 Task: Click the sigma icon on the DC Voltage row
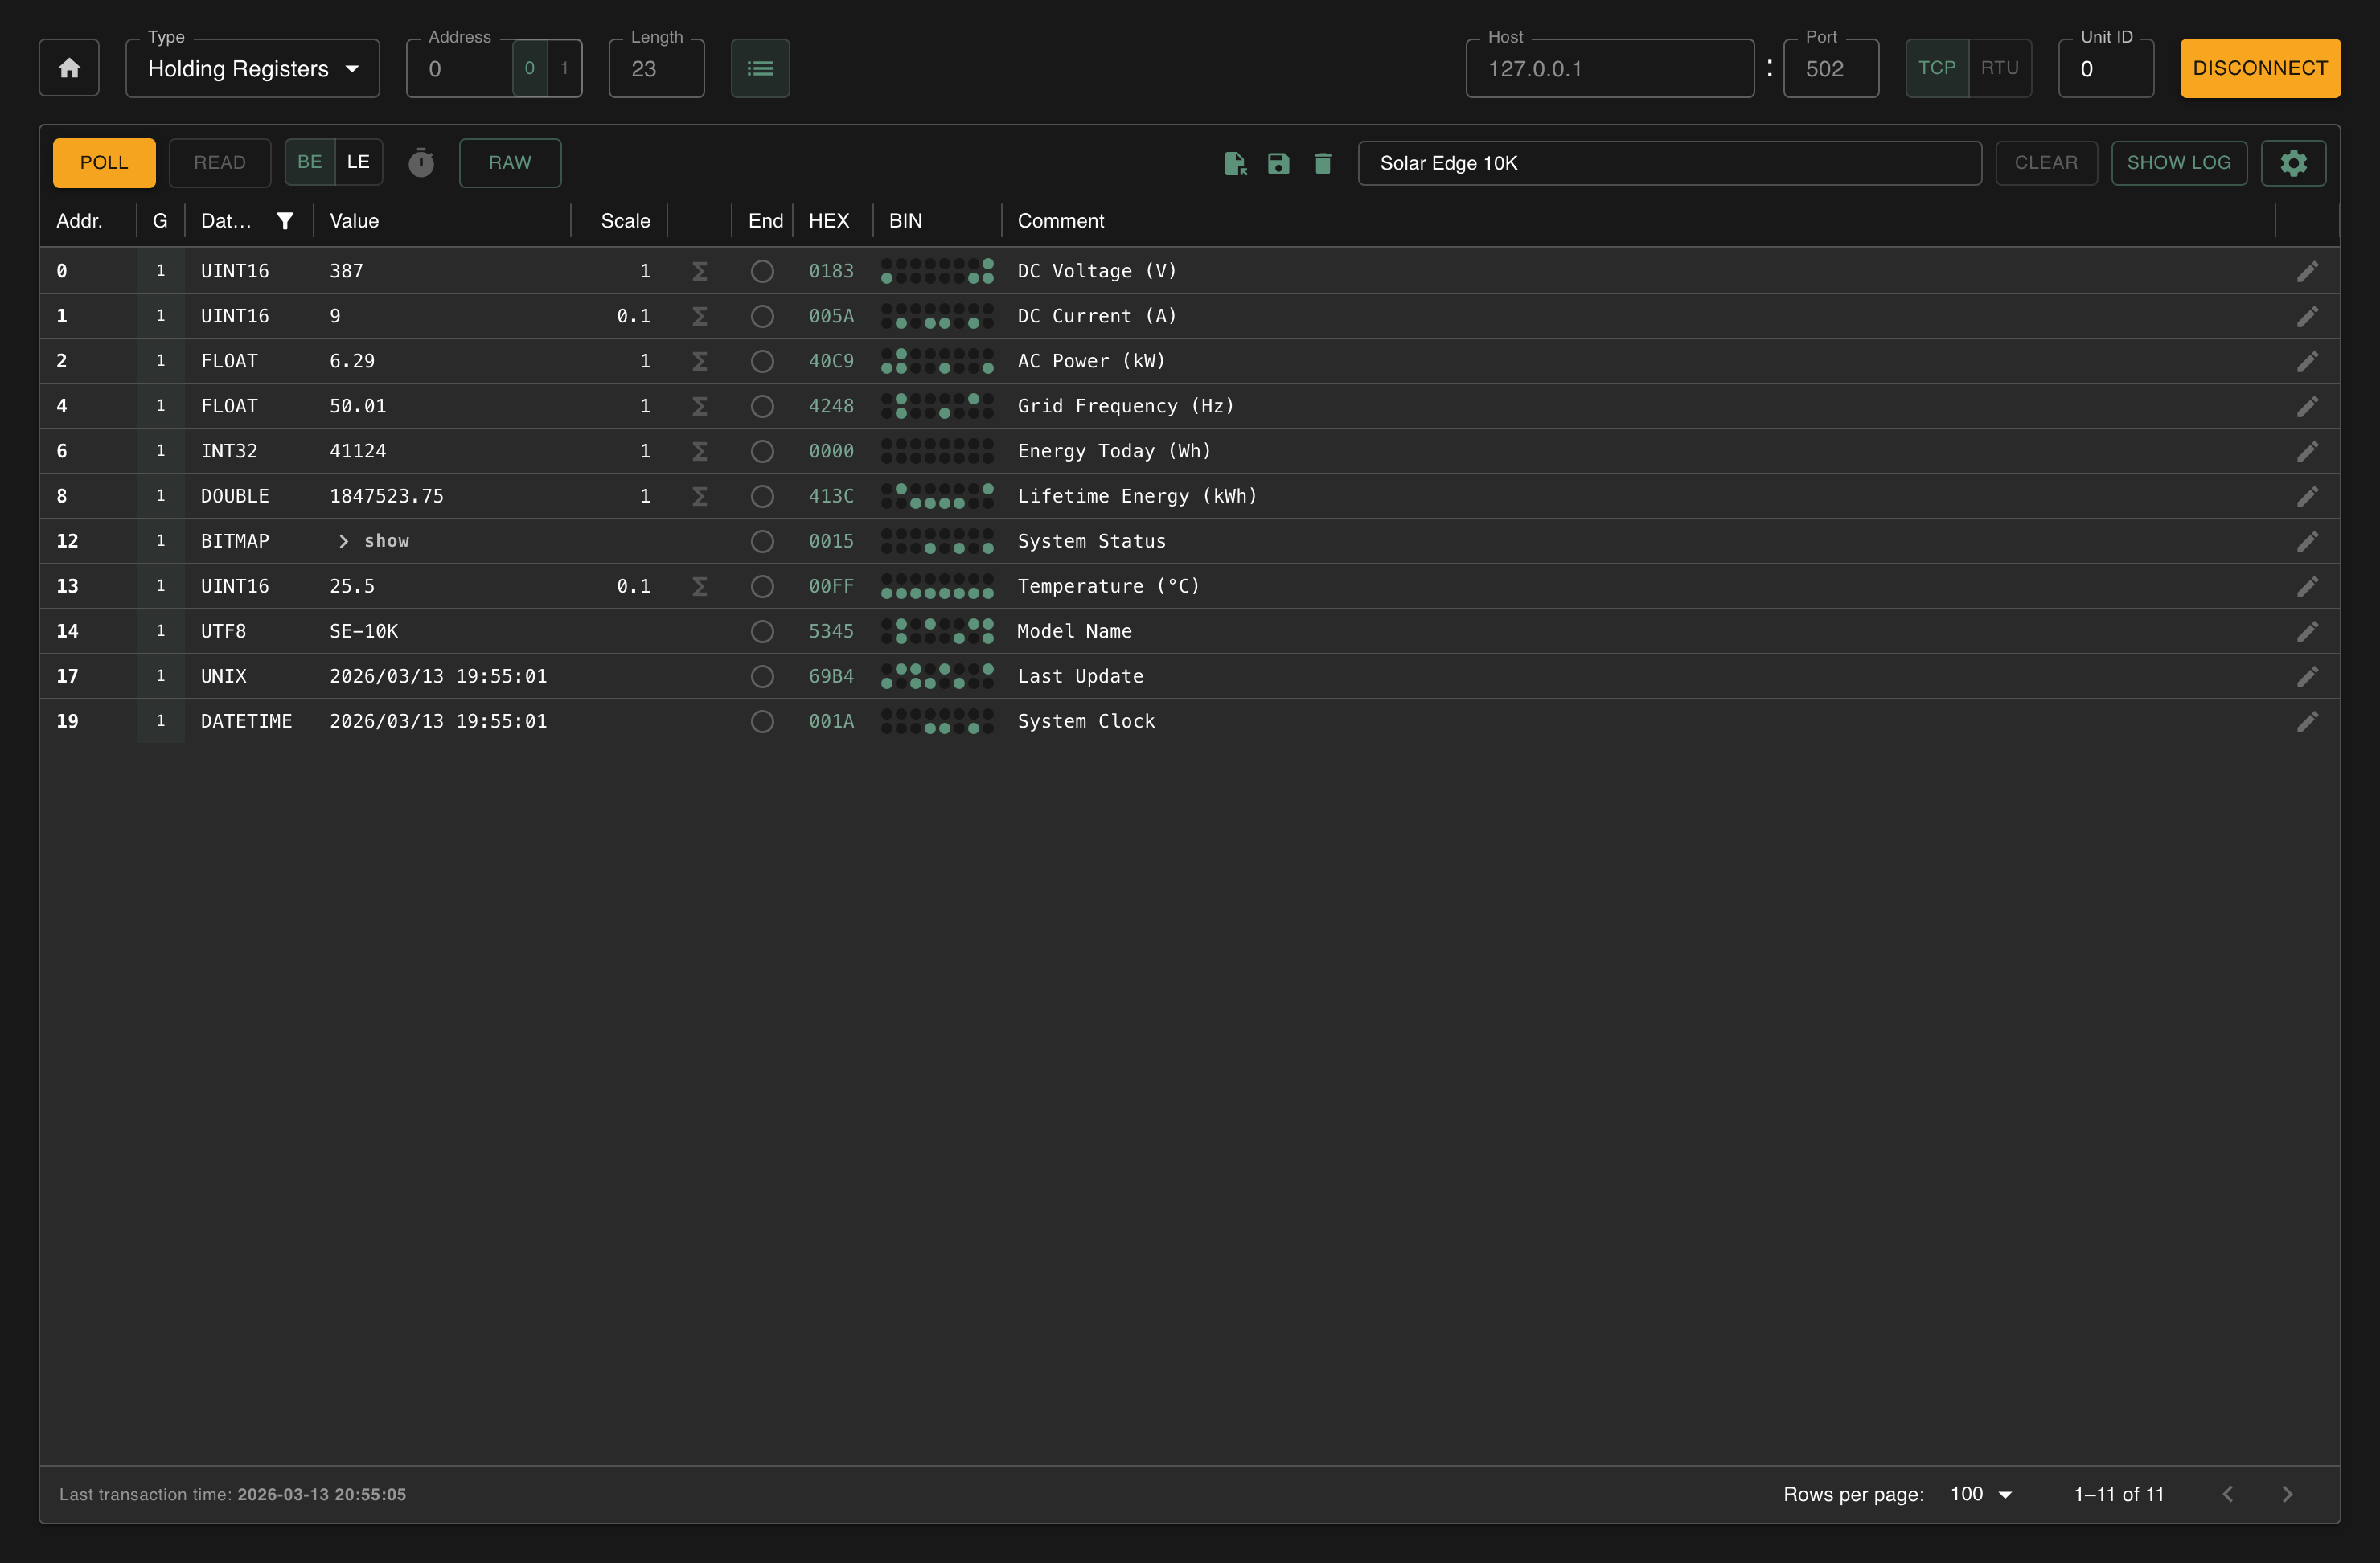tap(699, 270)
